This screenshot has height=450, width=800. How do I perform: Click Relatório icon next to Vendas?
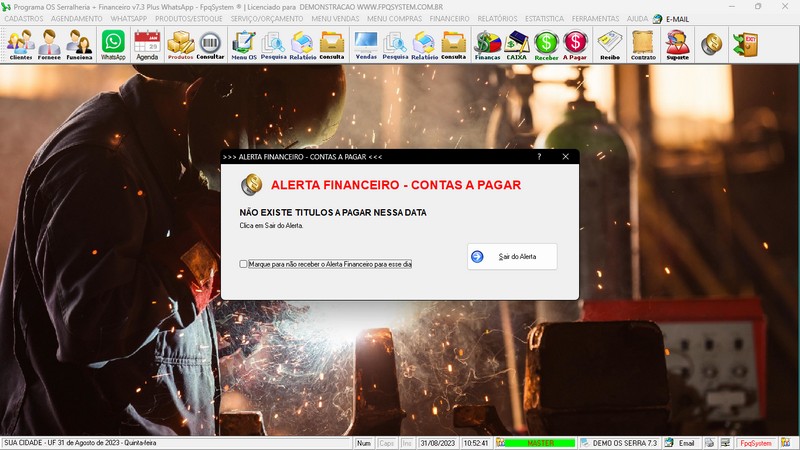(x=424, y=44)
